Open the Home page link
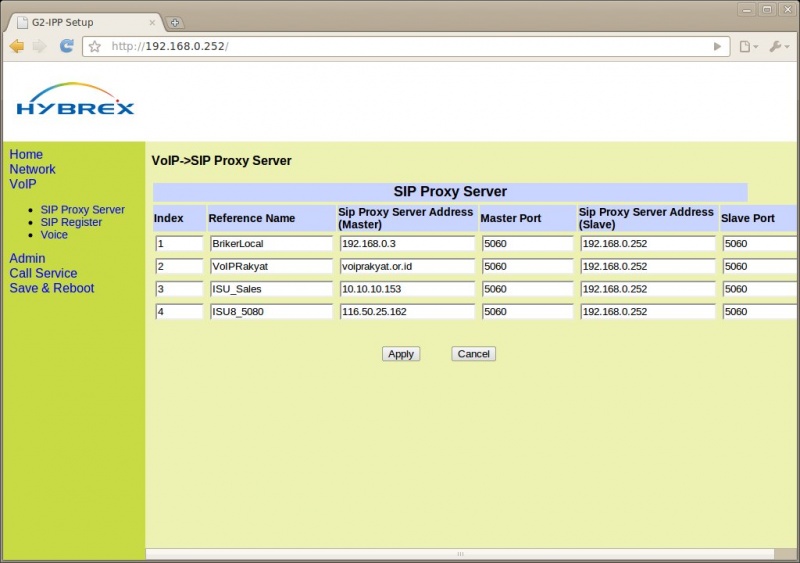 click(26, 154)
